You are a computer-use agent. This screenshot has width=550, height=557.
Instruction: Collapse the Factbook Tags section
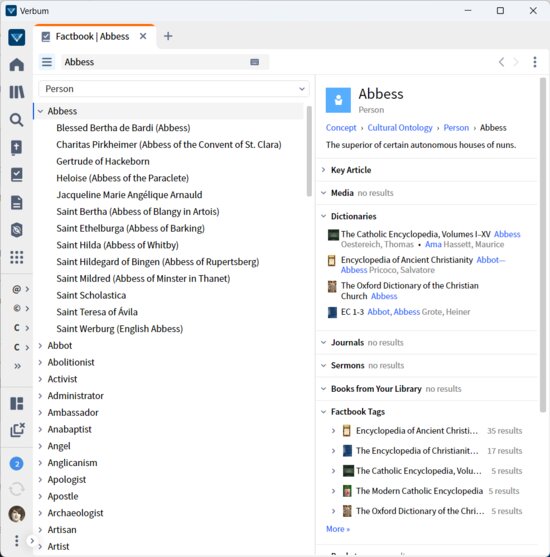point(324,412)
